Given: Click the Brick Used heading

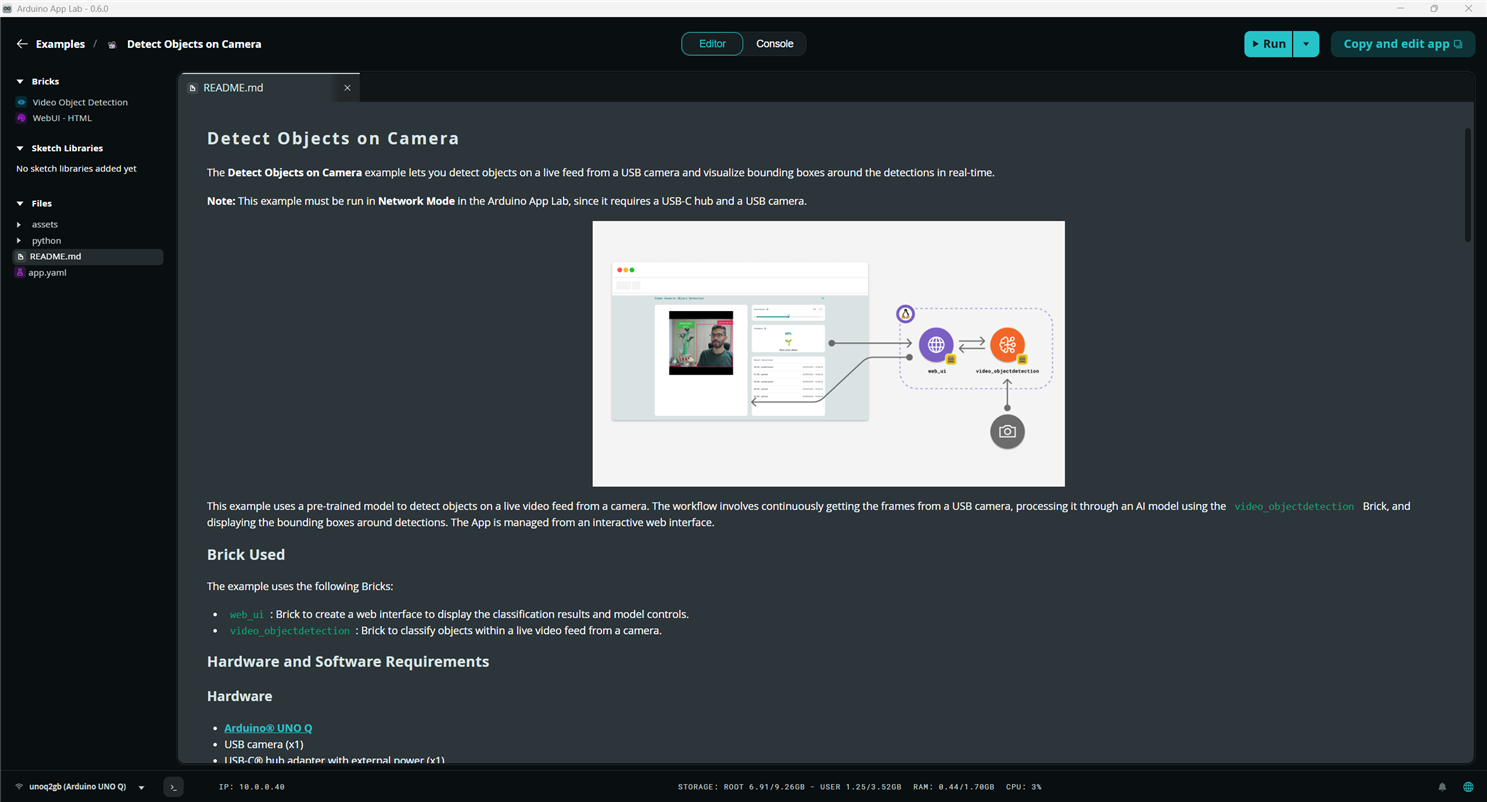Looking at the screenshot, I should (246, 555).
